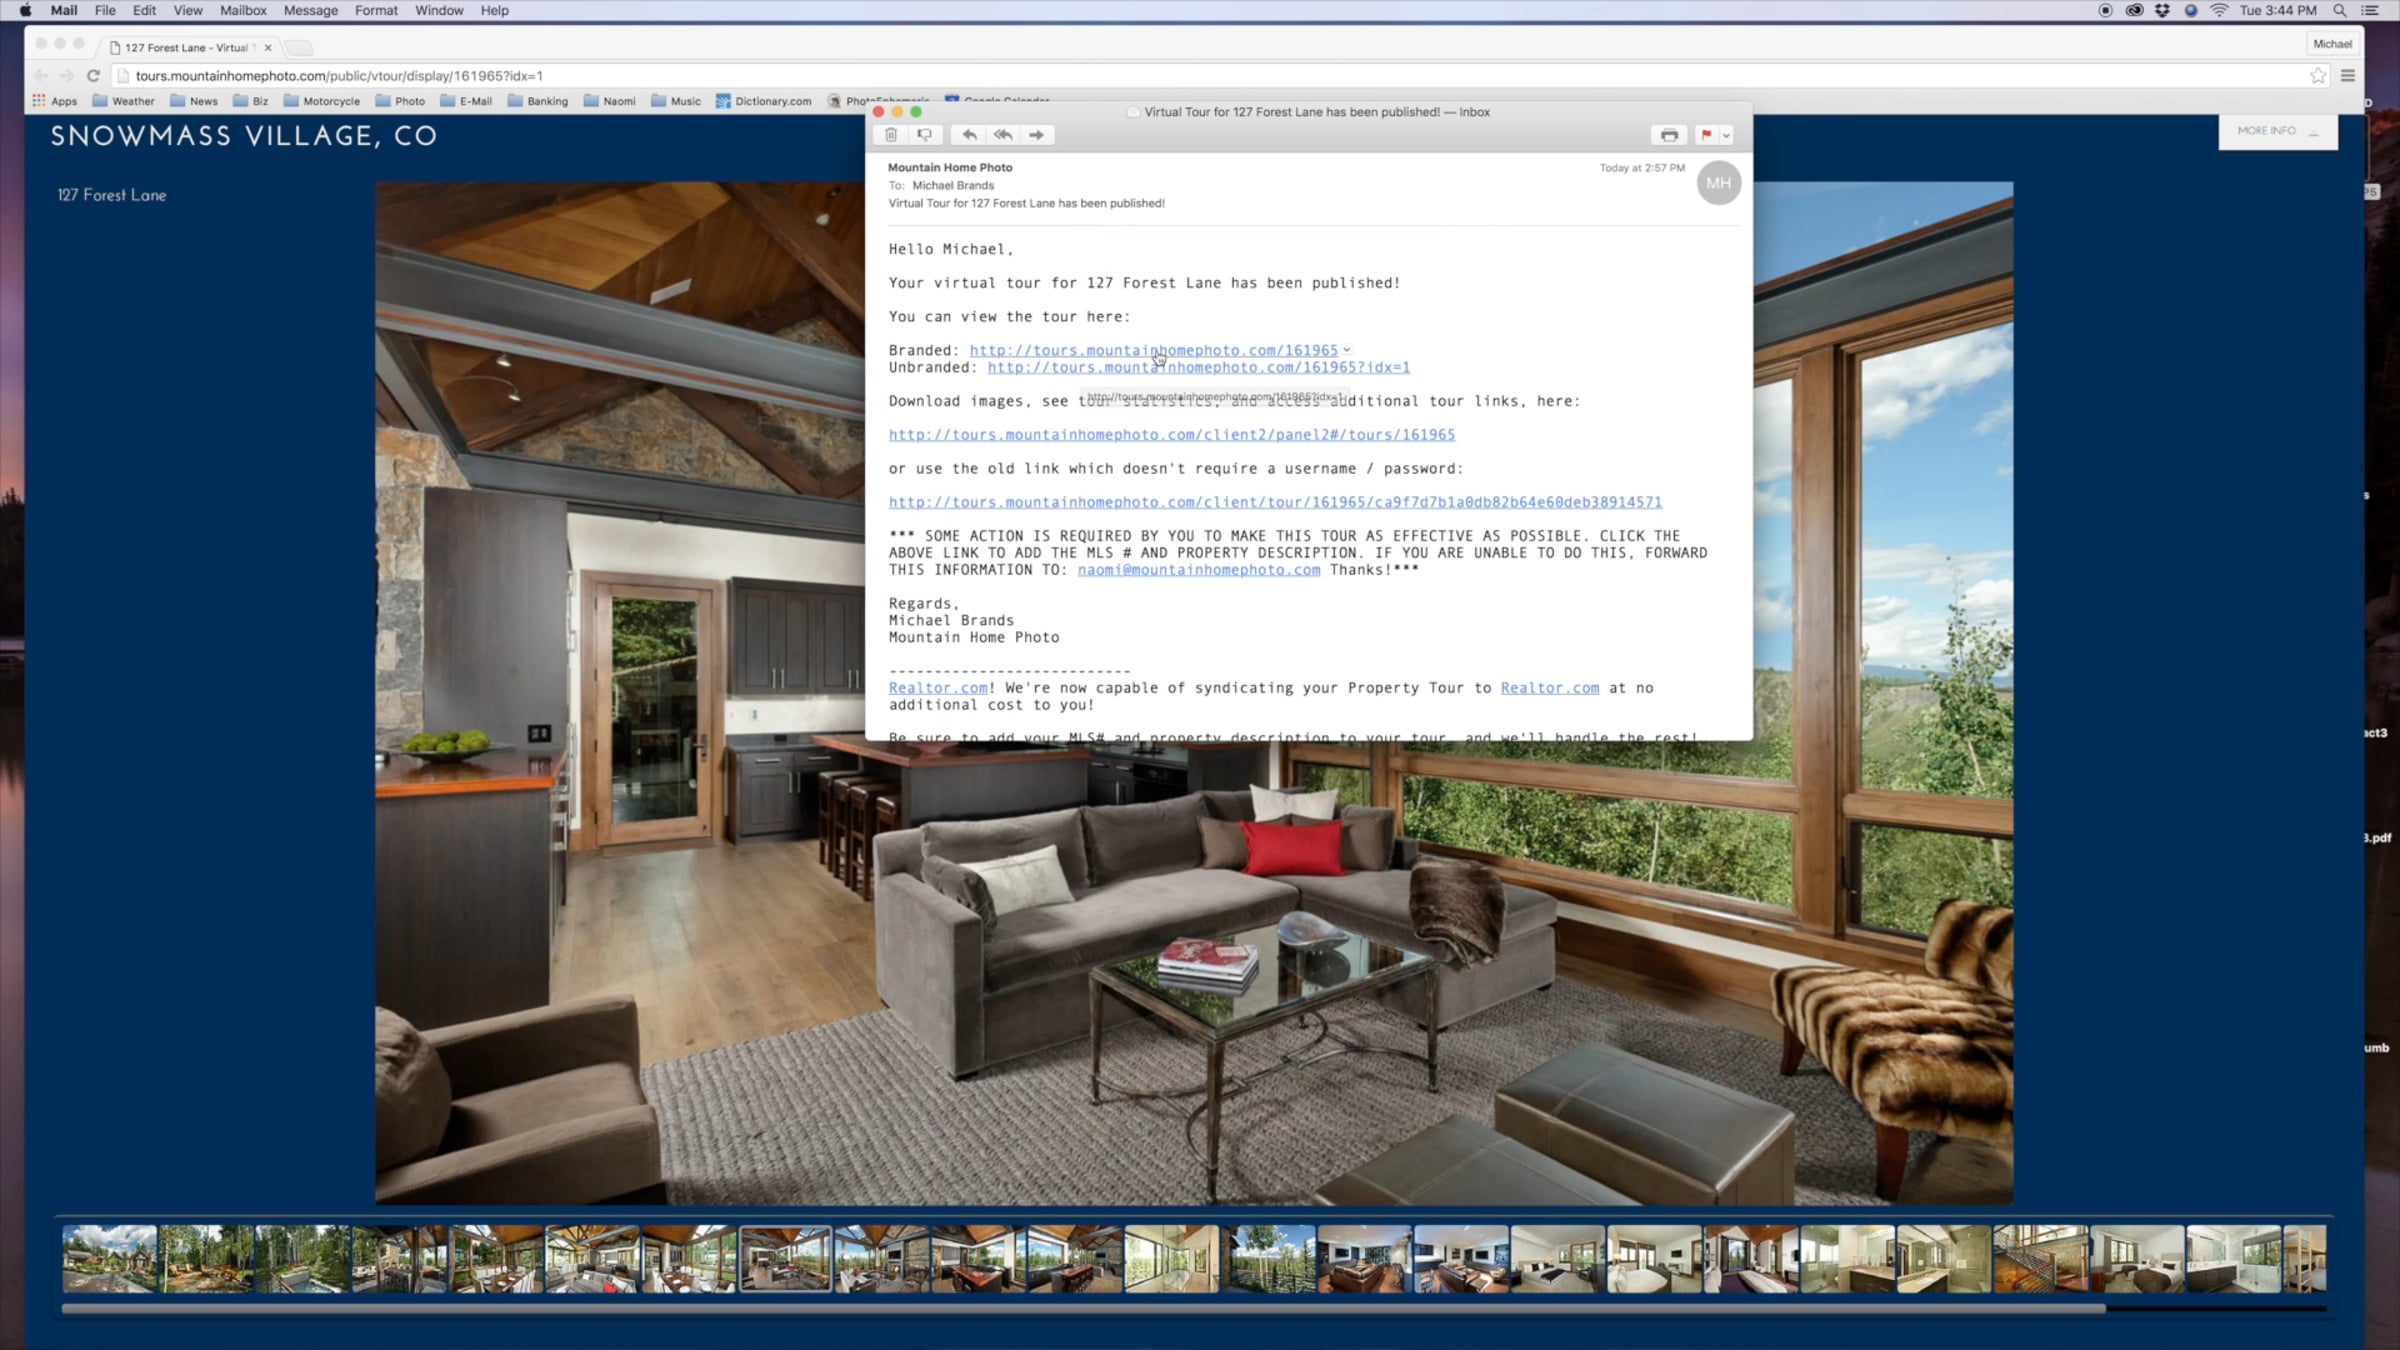Open the Unbranded tour link with ?idx=1

(1199, 367)
